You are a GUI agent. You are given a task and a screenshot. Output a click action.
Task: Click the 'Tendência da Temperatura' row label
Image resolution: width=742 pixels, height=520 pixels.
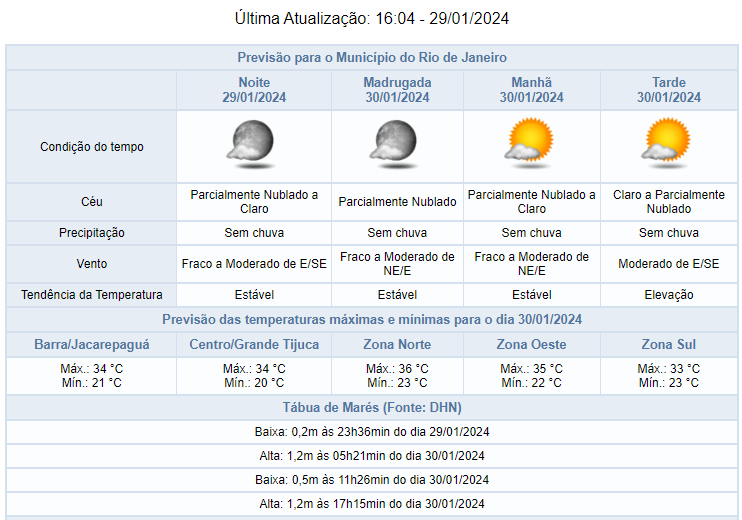[x=92, y=295]
